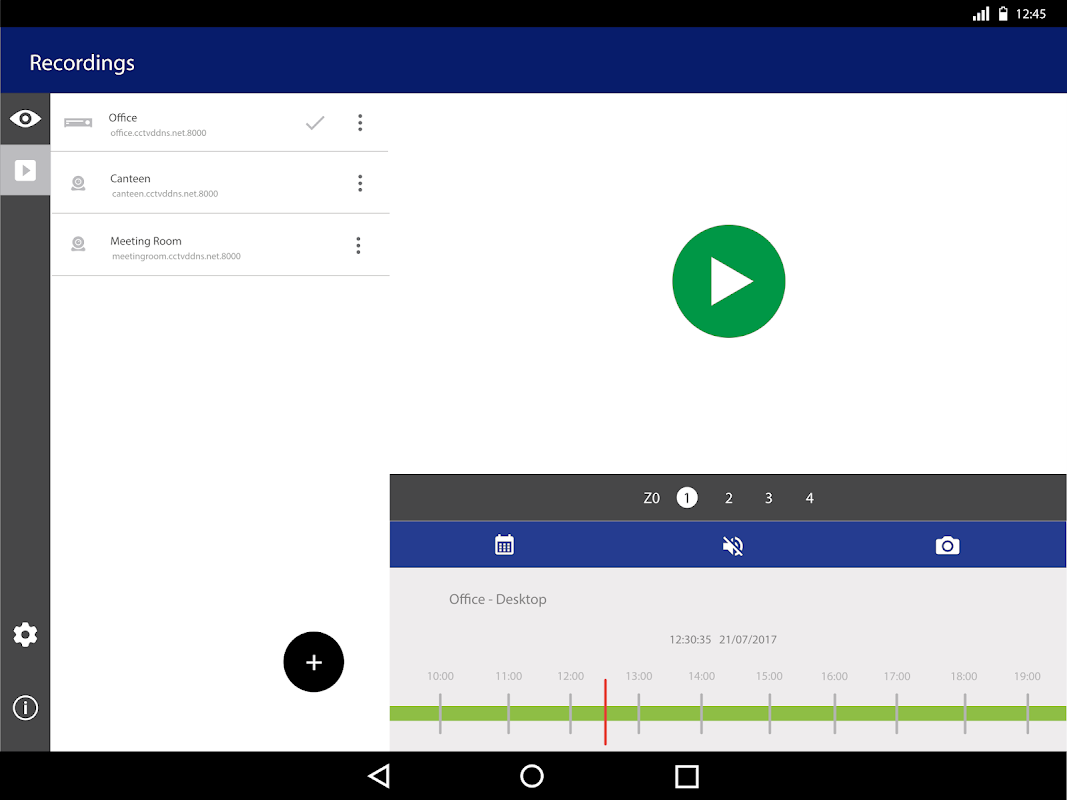
Task: Click the Canteen camera icon
Action: click(x=78, y=183)
